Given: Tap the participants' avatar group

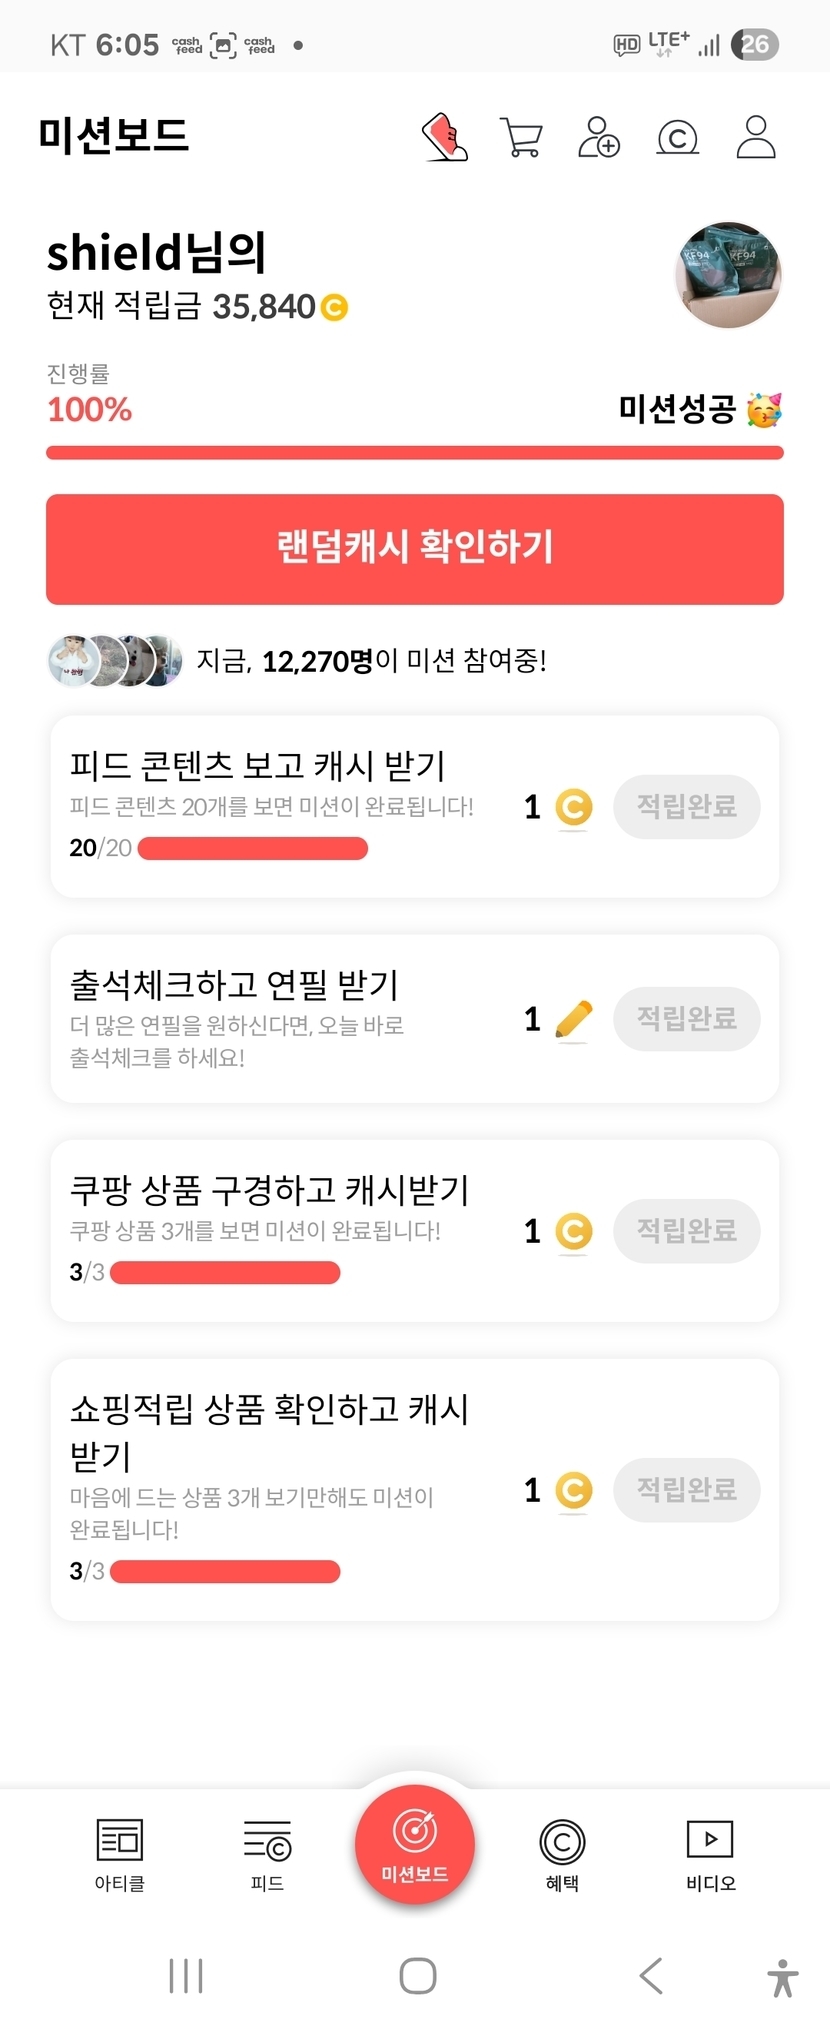Looking at the screenshot, I should (115, 660).
